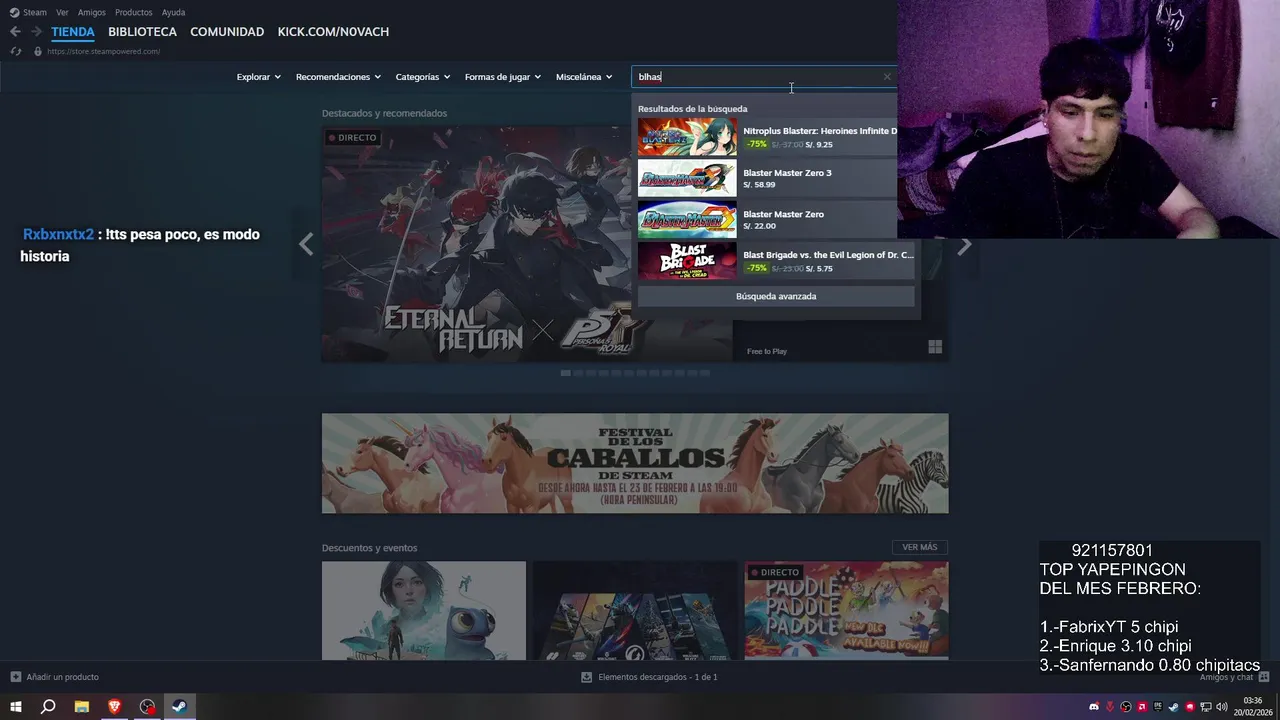Open the Amigos menu
This screenshot has height=720, width=1280.
pos(91,12)
